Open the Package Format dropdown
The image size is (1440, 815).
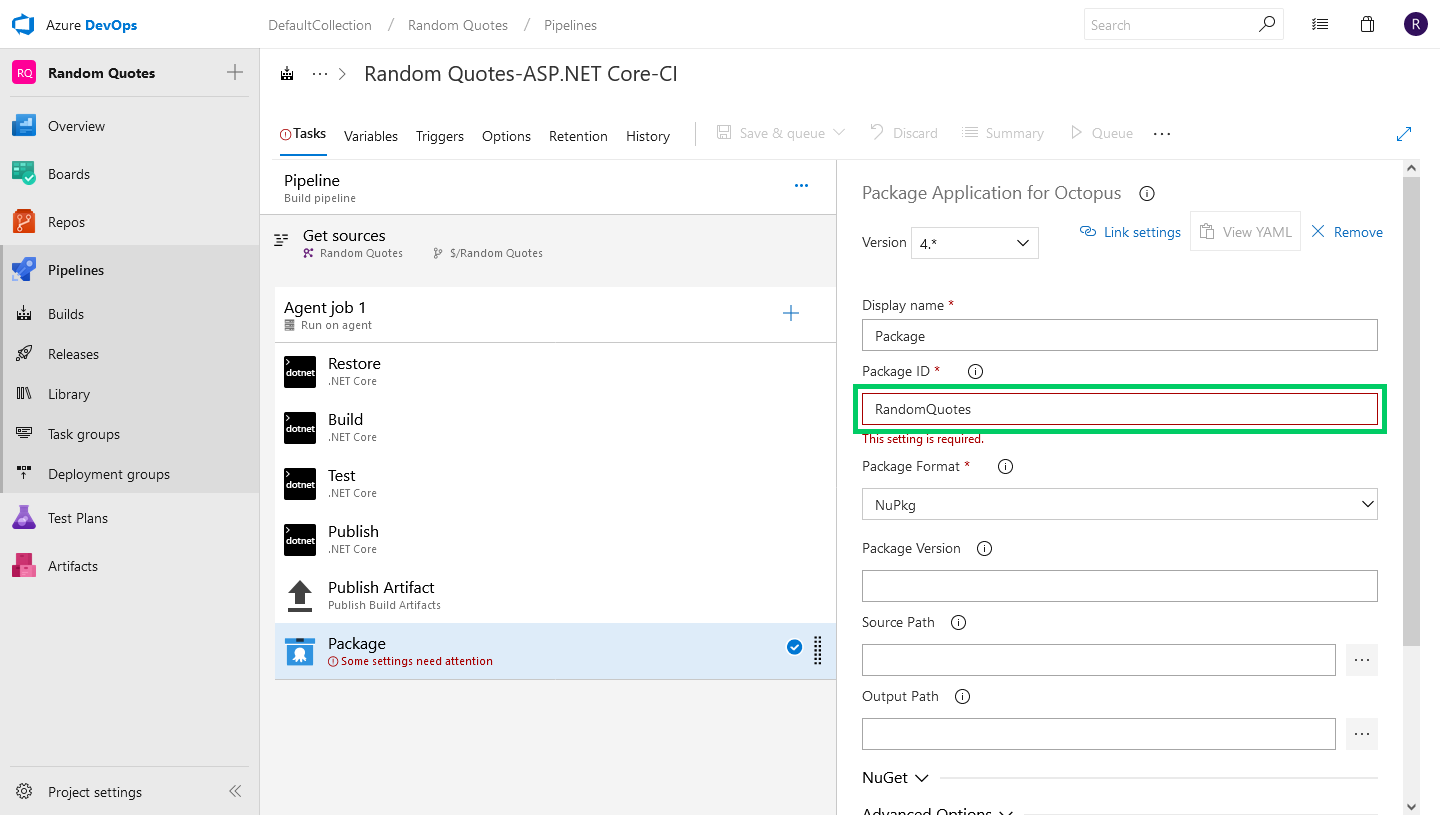[1120, 504]
